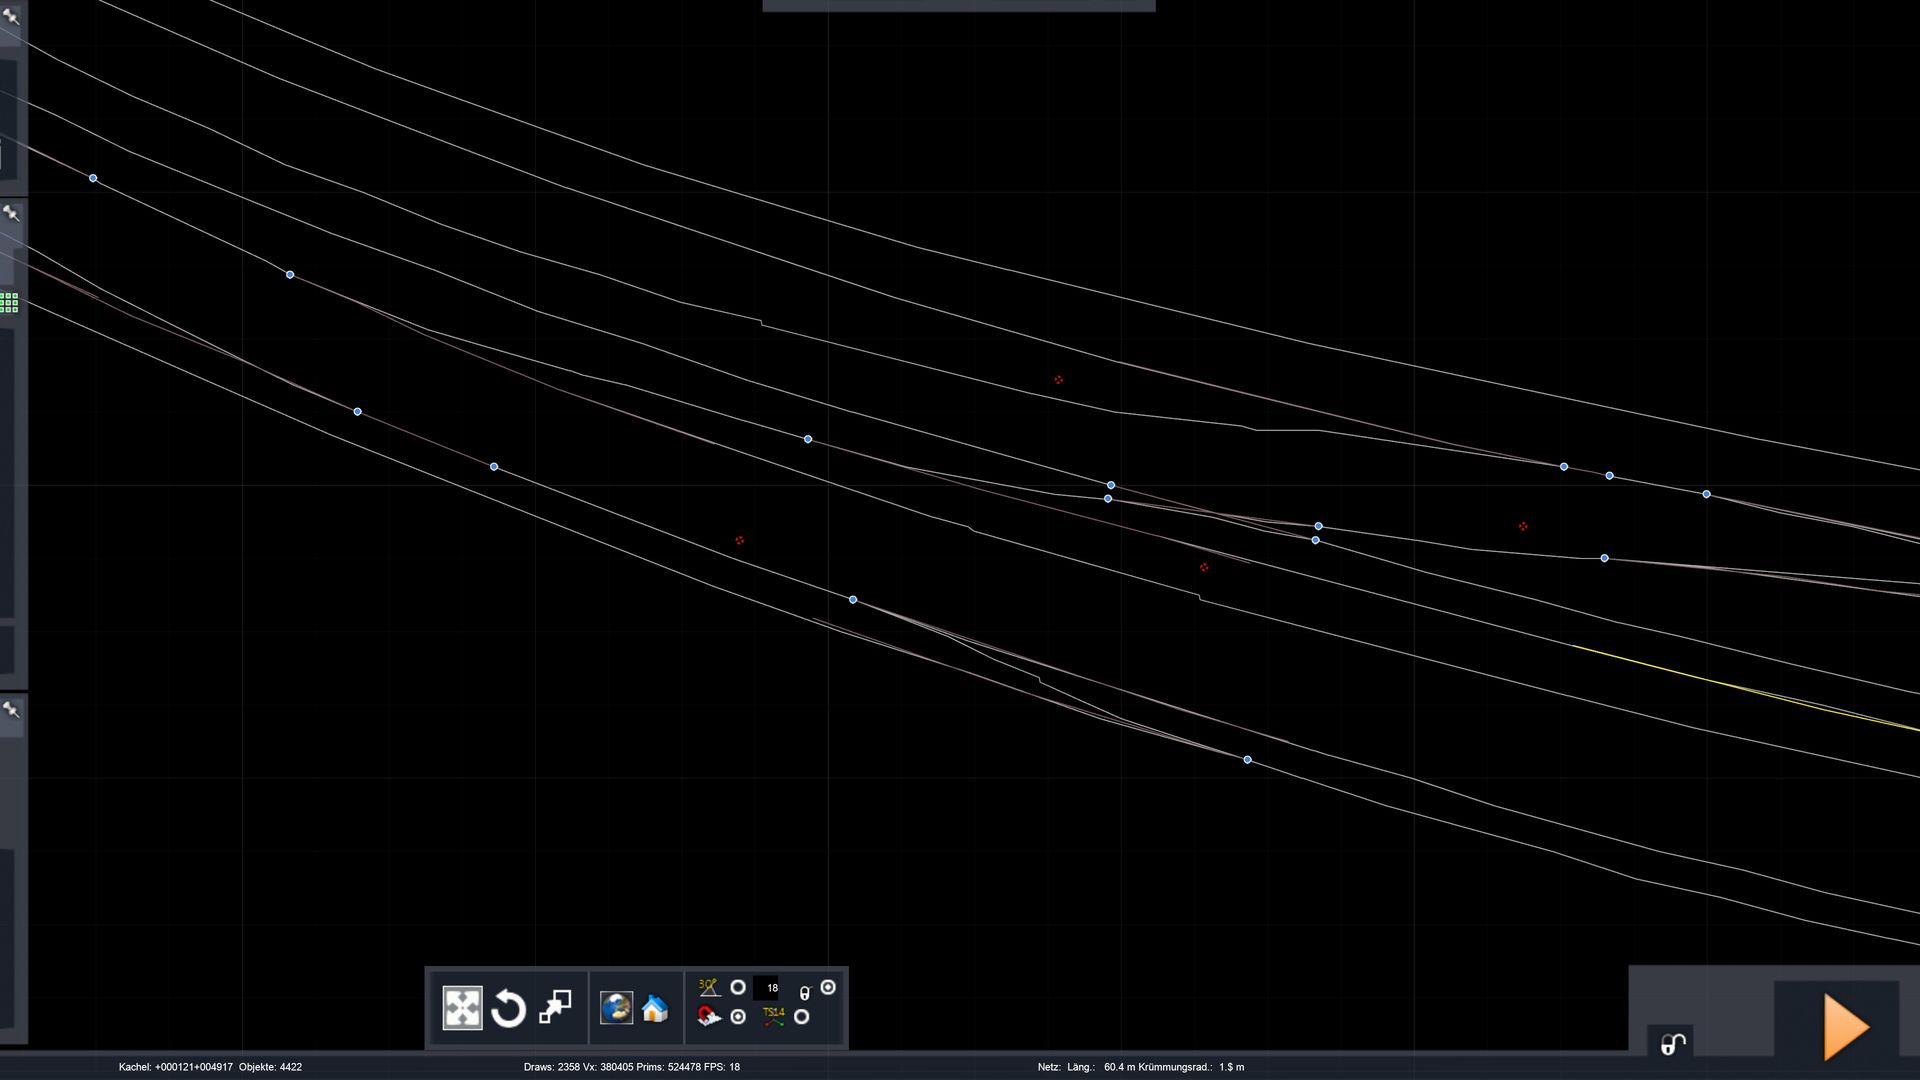This screenshot has height=1080, width=1920.
Task: Click the grey pull-down bar at top center
Action: click(x=958, y=6)
